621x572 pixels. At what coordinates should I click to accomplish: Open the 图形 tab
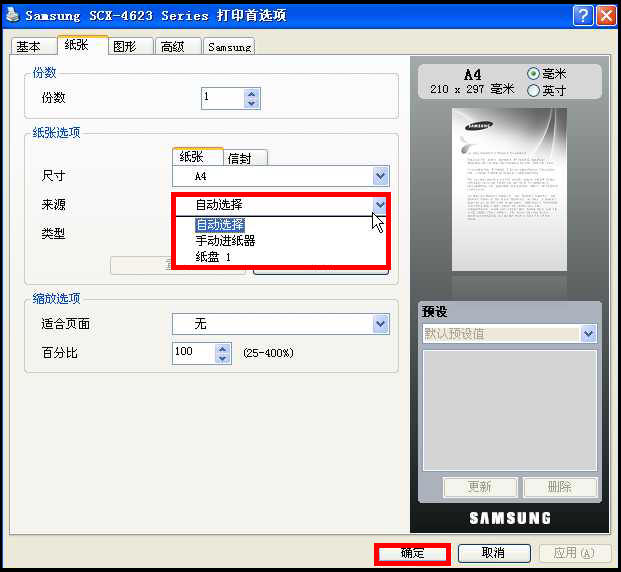(130, 46)
